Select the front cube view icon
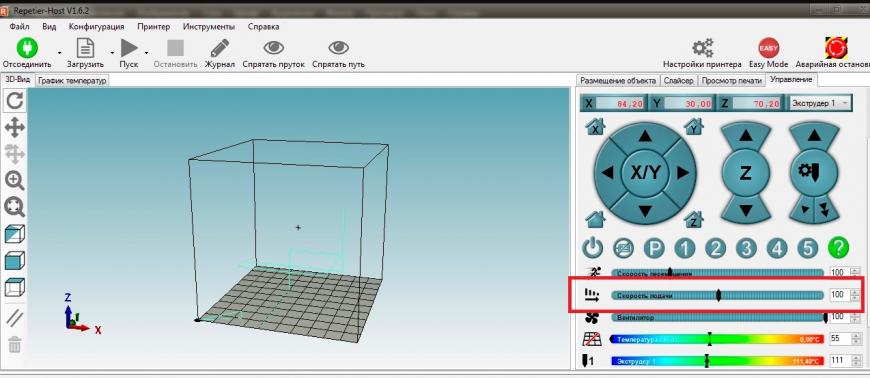870x378 pixels. coord(14,261)
